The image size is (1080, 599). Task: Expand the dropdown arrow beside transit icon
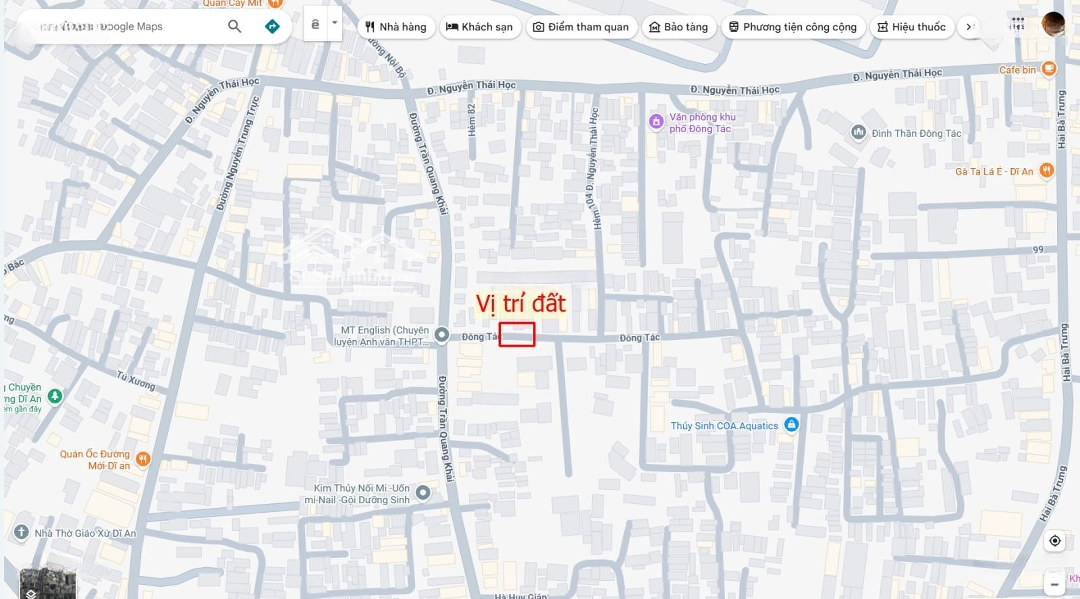pyautogui.click(x=335, y=23)
